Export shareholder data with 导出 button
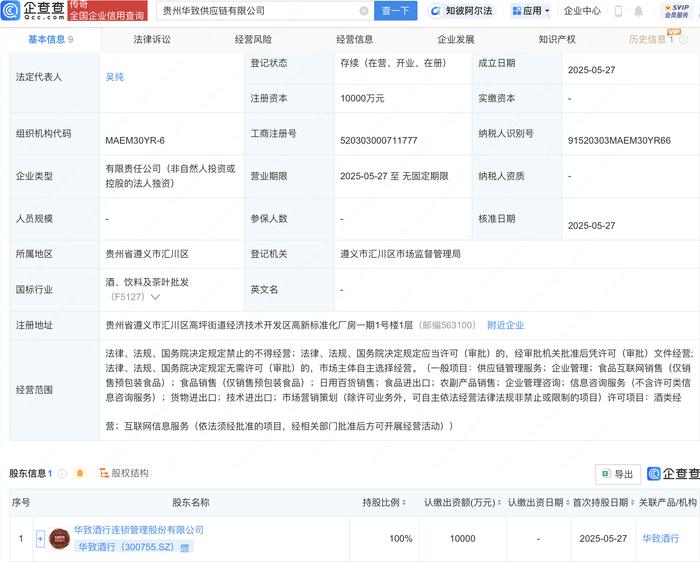Screen dimensions: 700x563 pos(618,474)
